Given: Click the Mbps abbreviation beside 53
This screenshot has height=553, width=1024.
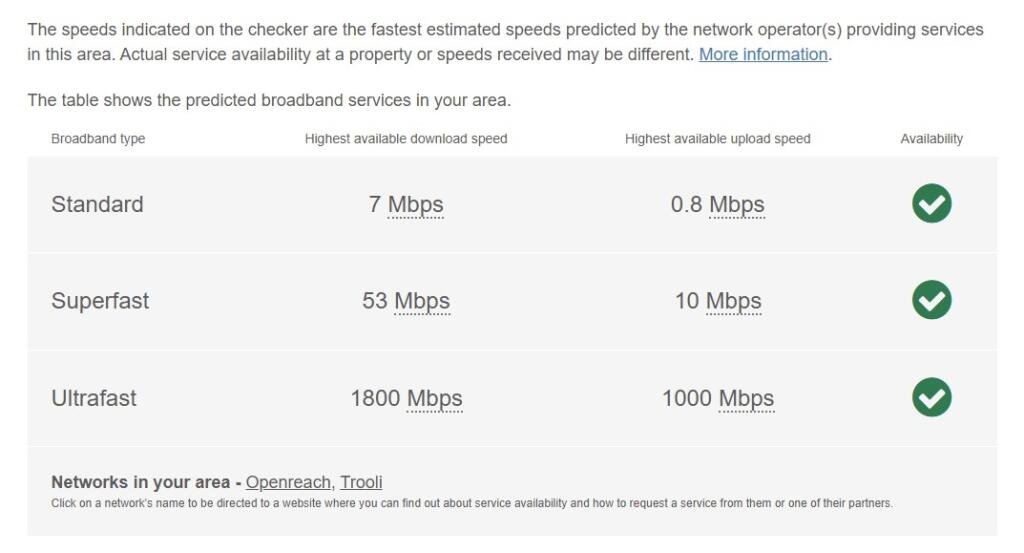Looking at the screenshot, I should [x=422, y=301].
